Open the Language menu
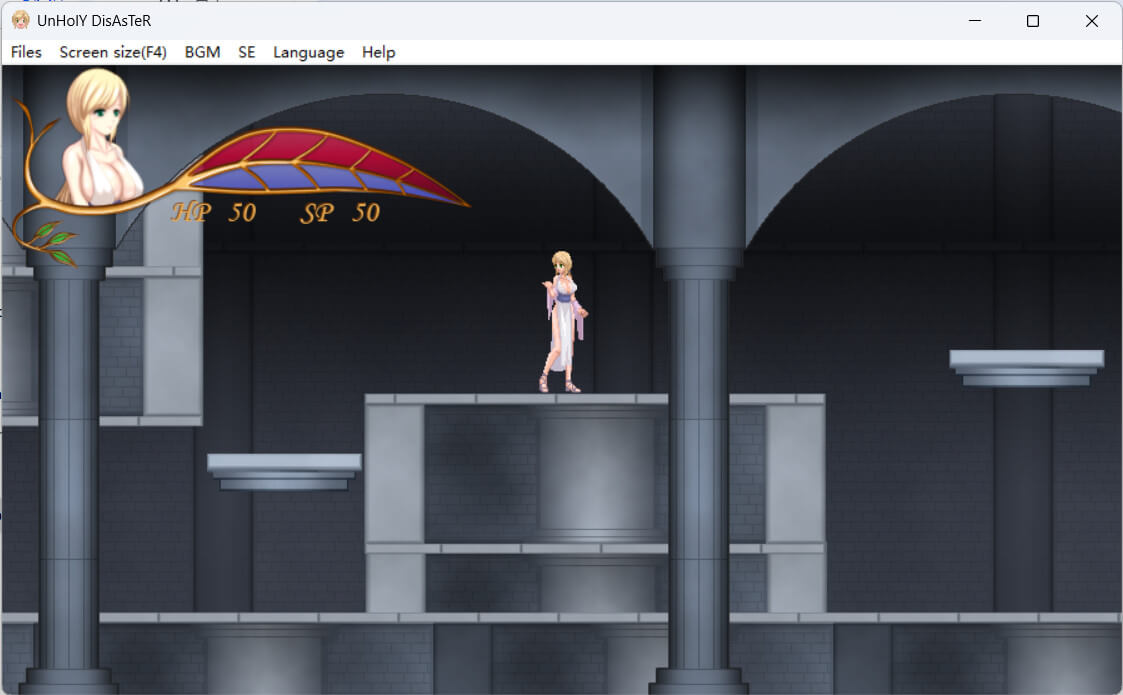Viewport: 1123px width, 695px height. click(x=308, y=52)
